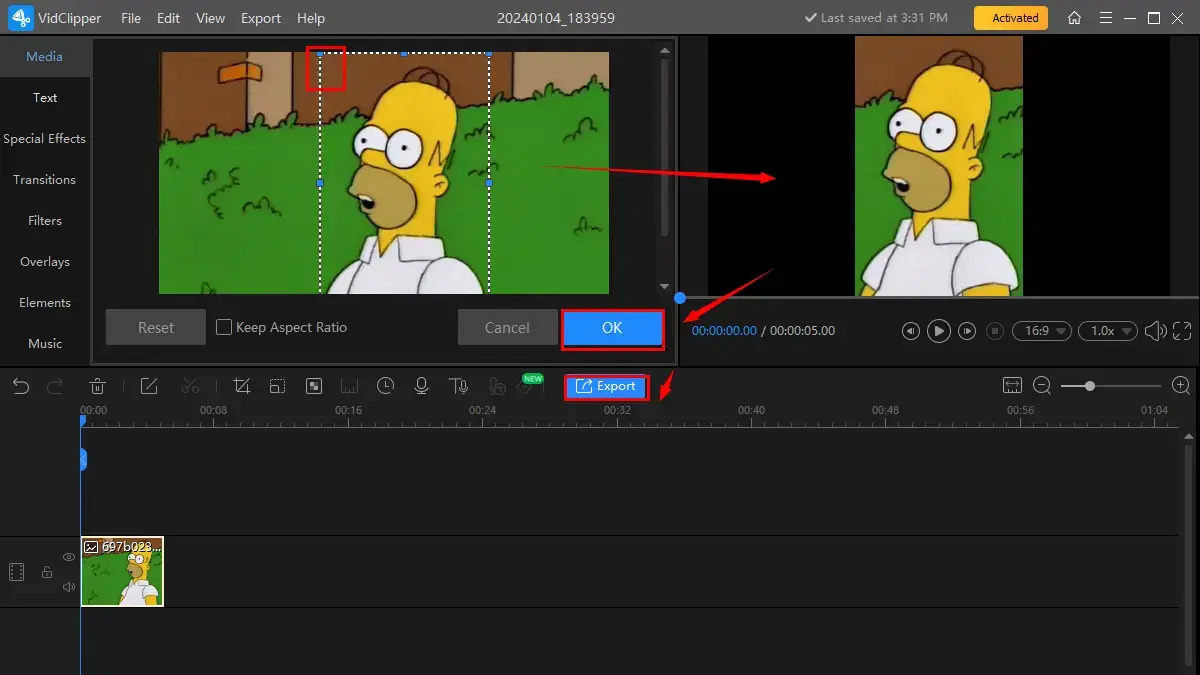This screenshot has width=1200, height=675.
Task: Open the File menu
Action: (131, 18)
